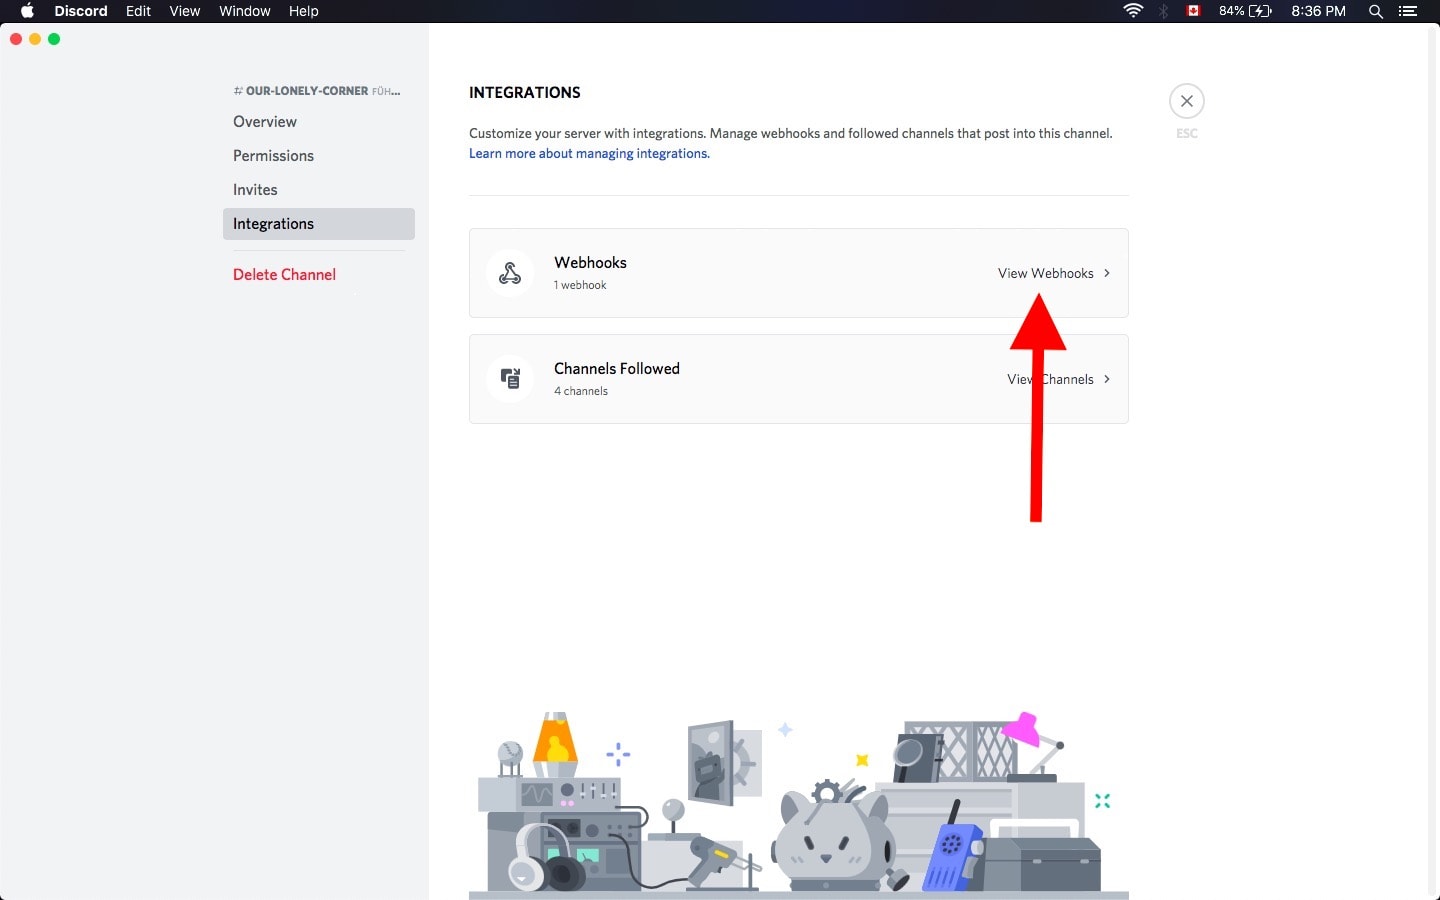Open Learn more about managing integrations link
Image resolution: width=1440 pixels, height=900 pixels.
[589, 153]
